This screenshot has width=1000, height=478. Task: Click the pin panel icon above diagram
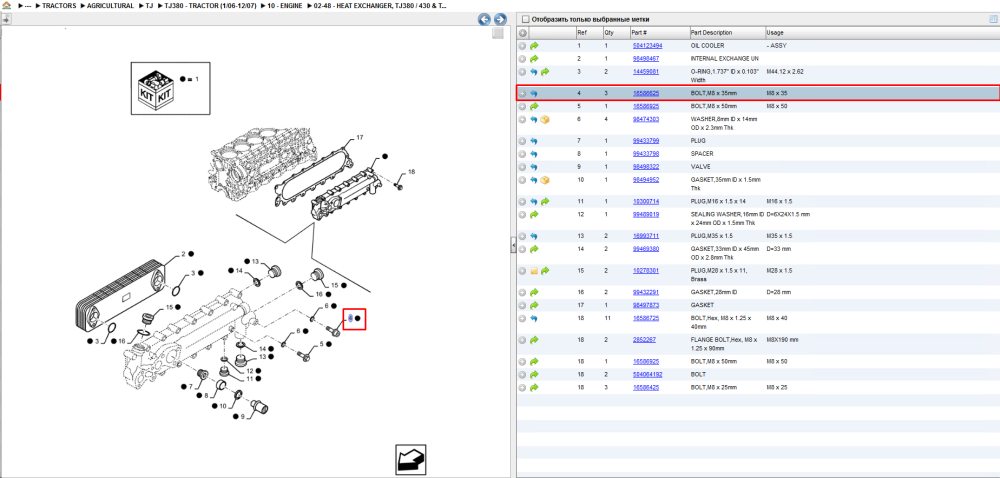click(6, 19)
